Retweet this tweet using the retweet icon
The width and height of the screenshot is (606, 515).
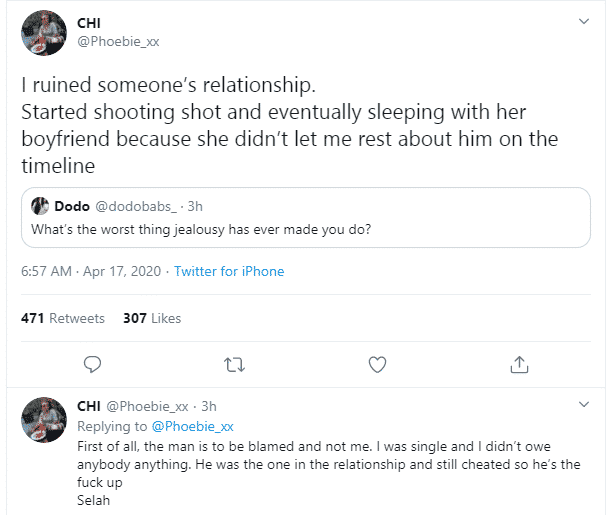pyautogui.click(x=235, y=365)
